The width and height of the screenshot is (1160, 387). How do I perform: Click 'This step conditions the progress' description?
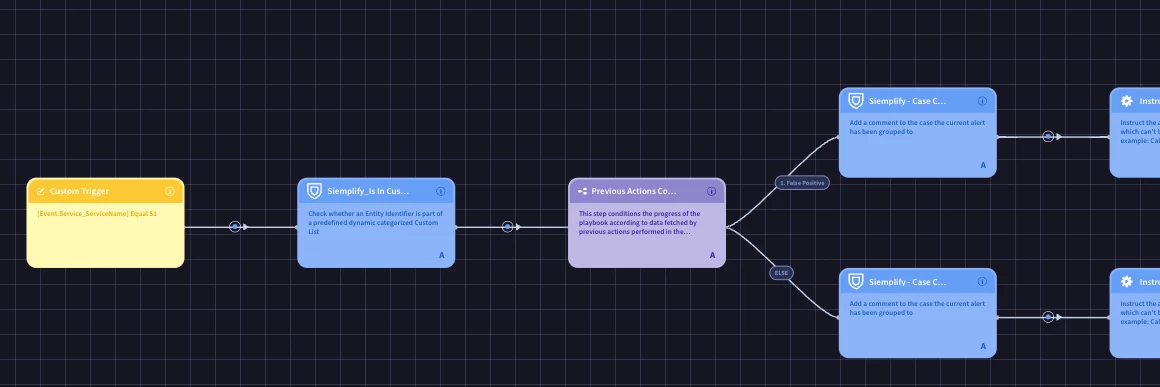639,222
